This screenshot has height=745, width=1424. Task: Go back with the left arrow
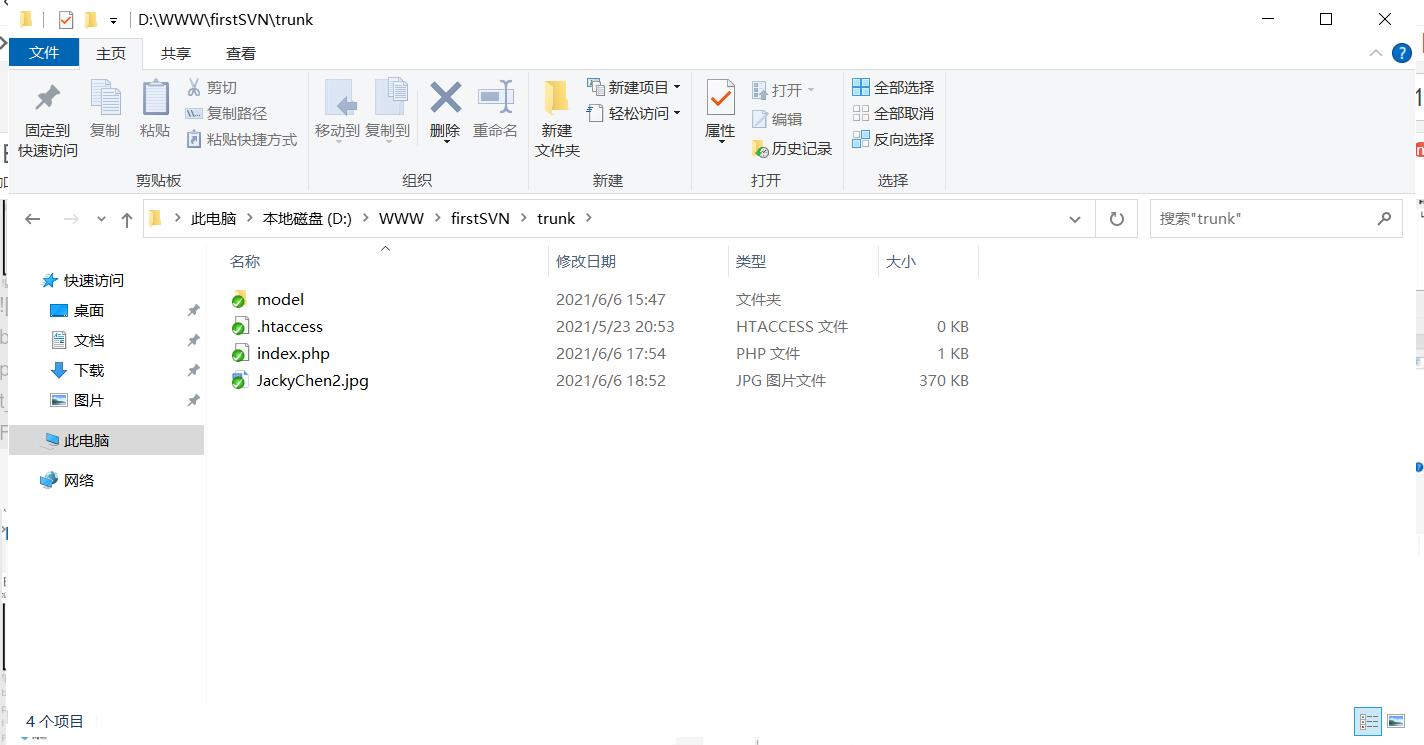pos(32,219)
